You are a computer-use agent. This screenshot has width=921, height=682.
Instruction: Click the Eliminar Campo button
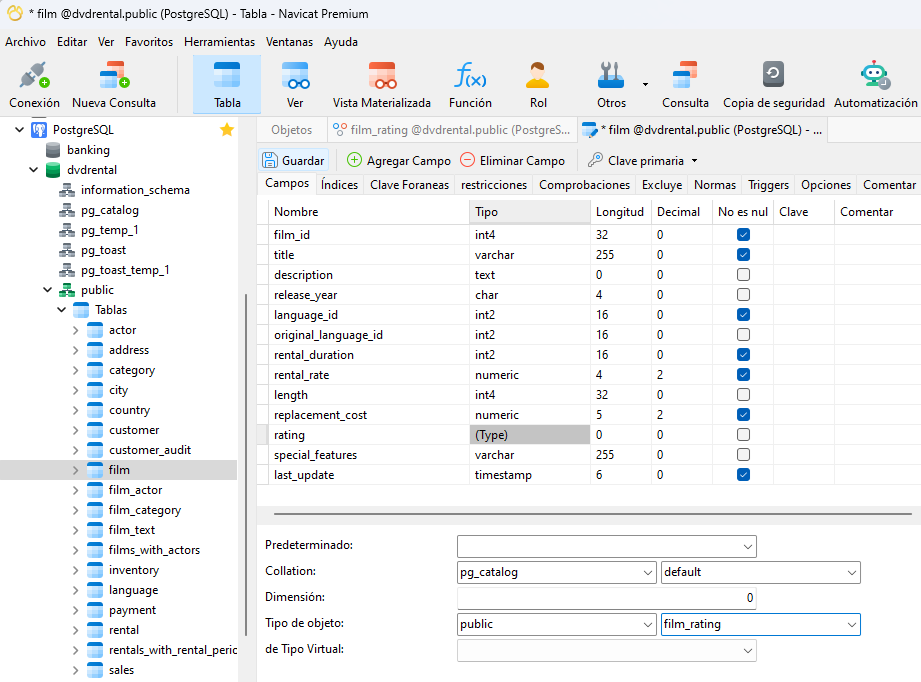[512, 160]
